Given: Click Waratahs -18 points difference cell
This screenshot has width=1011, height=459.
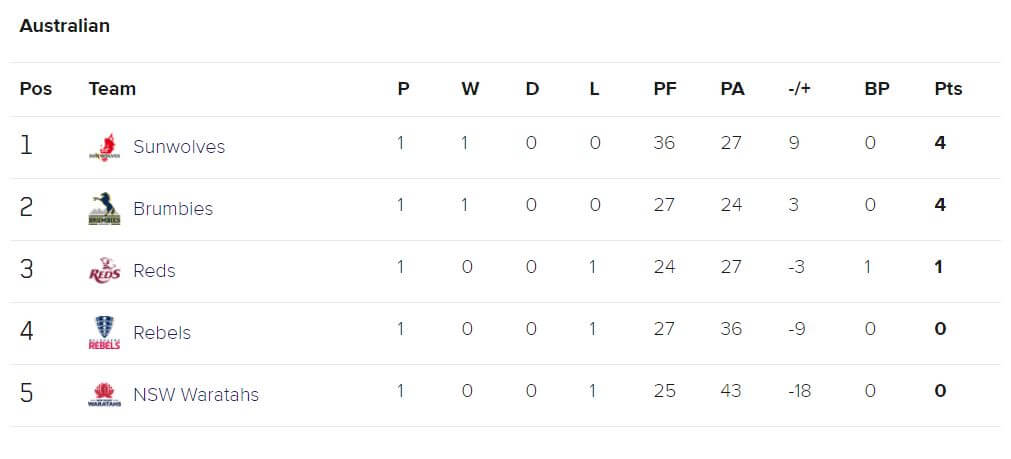Looking at the screenshot, I should (800, 391).
